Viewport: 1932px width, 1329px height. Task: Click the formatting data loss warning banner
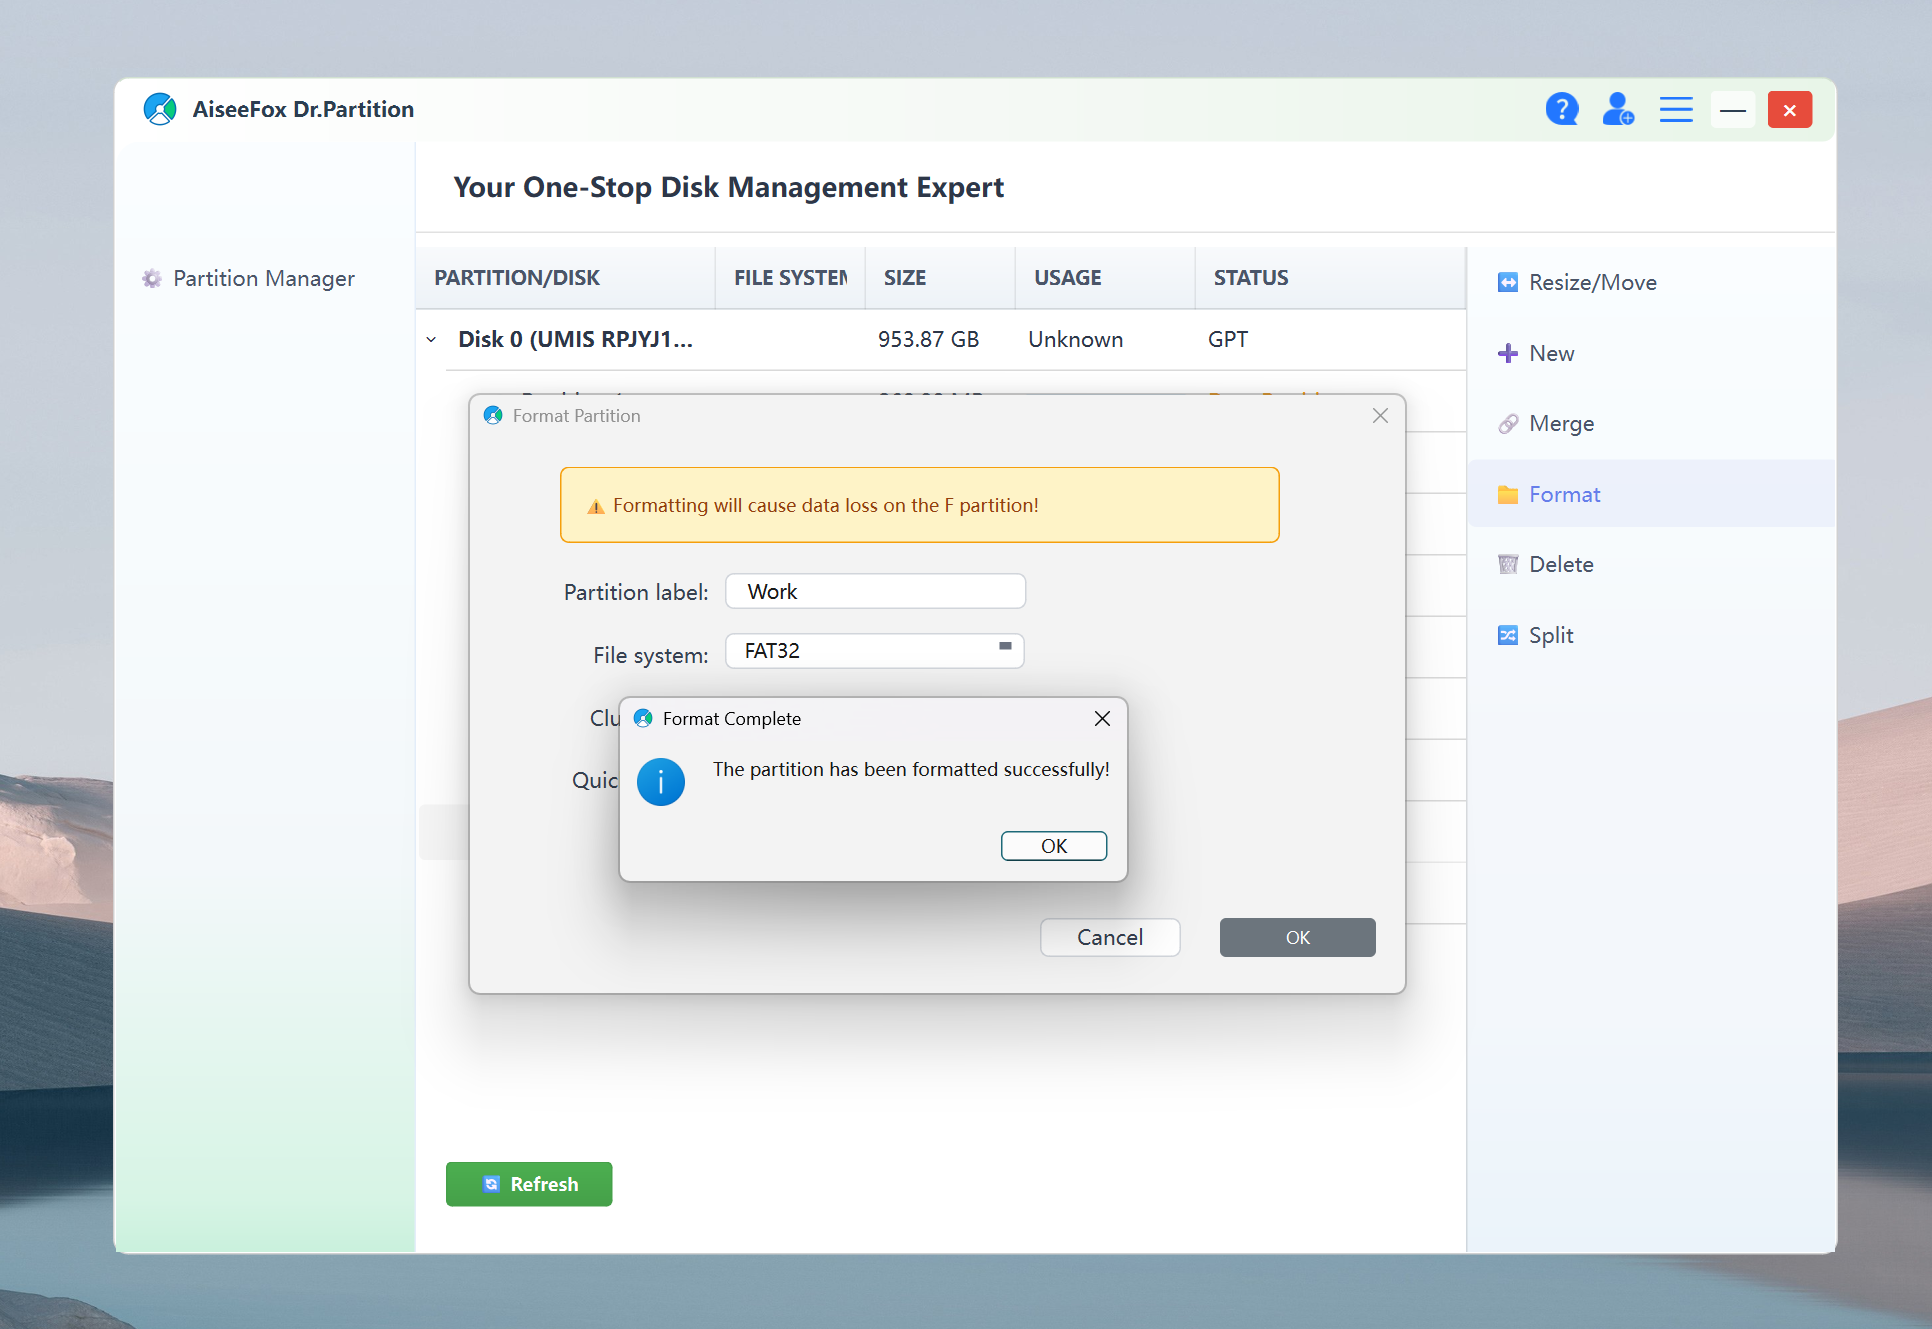tap(919, 505)
